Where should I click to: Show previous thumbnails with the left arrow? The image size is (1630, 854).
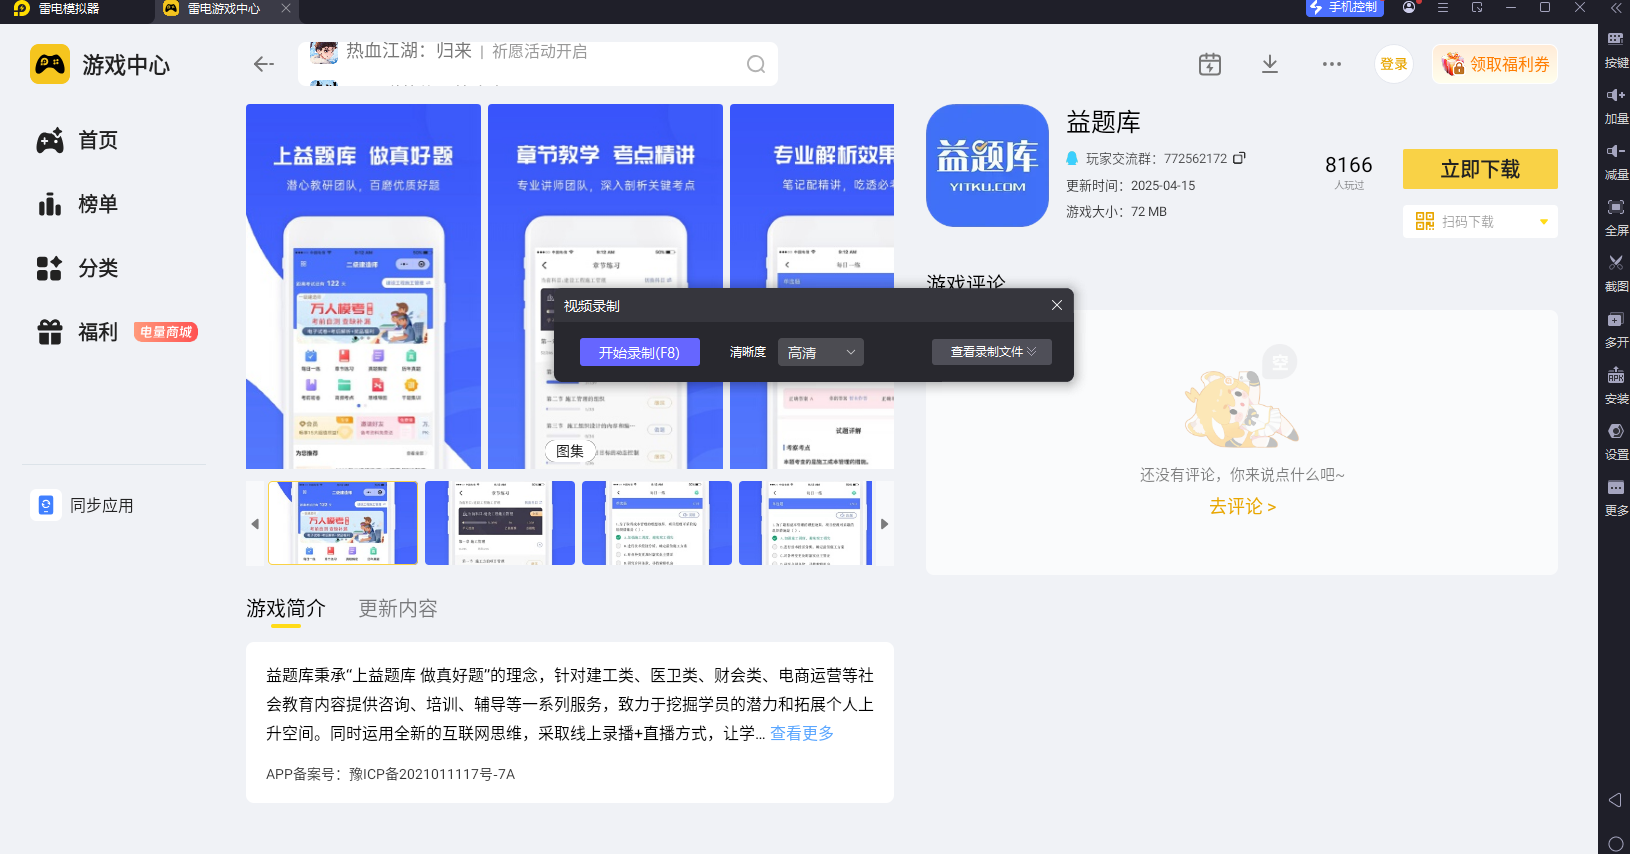pos(255,523)
